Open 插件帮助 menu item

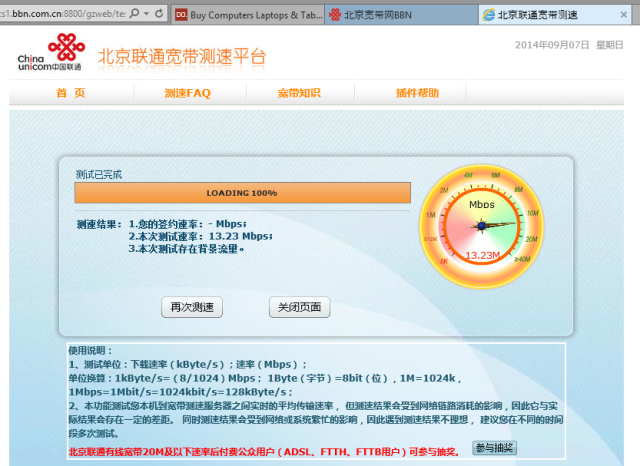(x=417, y=93)
